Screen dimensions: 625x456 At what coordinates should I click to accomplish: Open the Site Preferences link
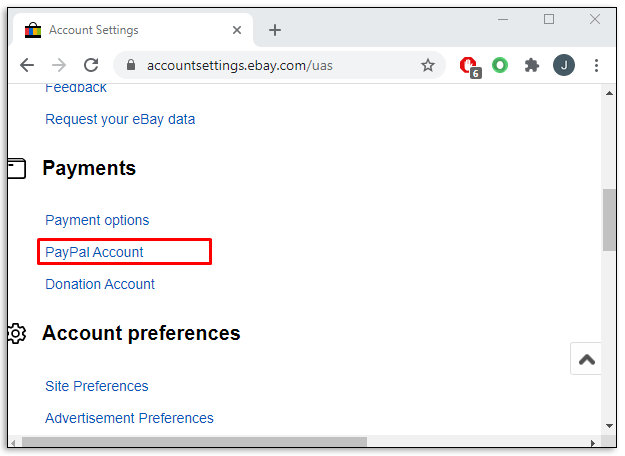tap(97, 386)
